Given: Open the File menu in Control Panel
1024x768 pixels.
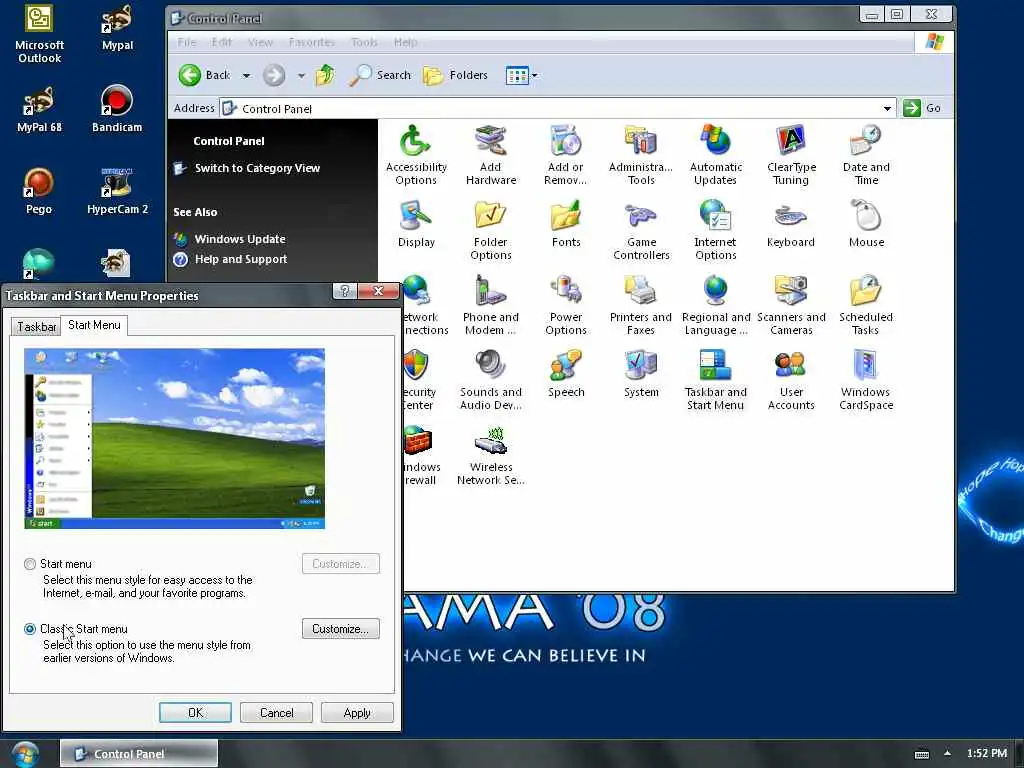Looking at the screenshot, I should tap(187, 42).
